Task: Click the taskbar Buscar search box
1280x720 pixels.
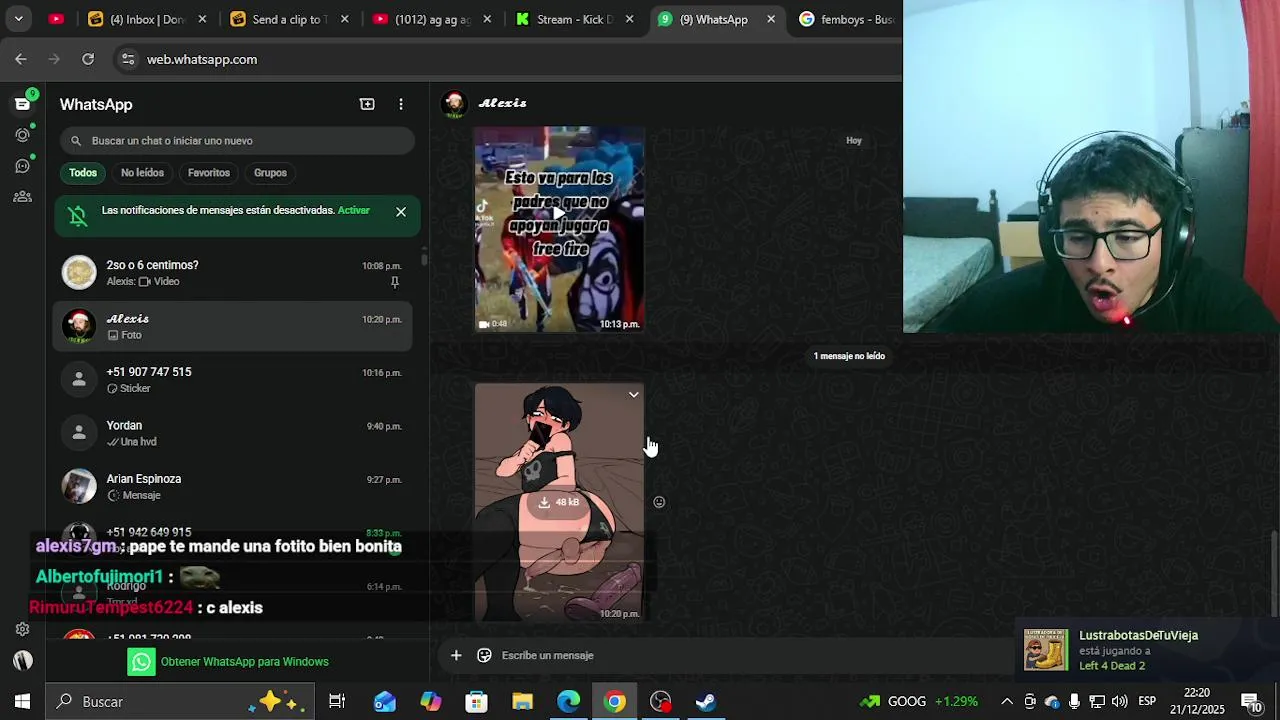Action: coord(180,702)
